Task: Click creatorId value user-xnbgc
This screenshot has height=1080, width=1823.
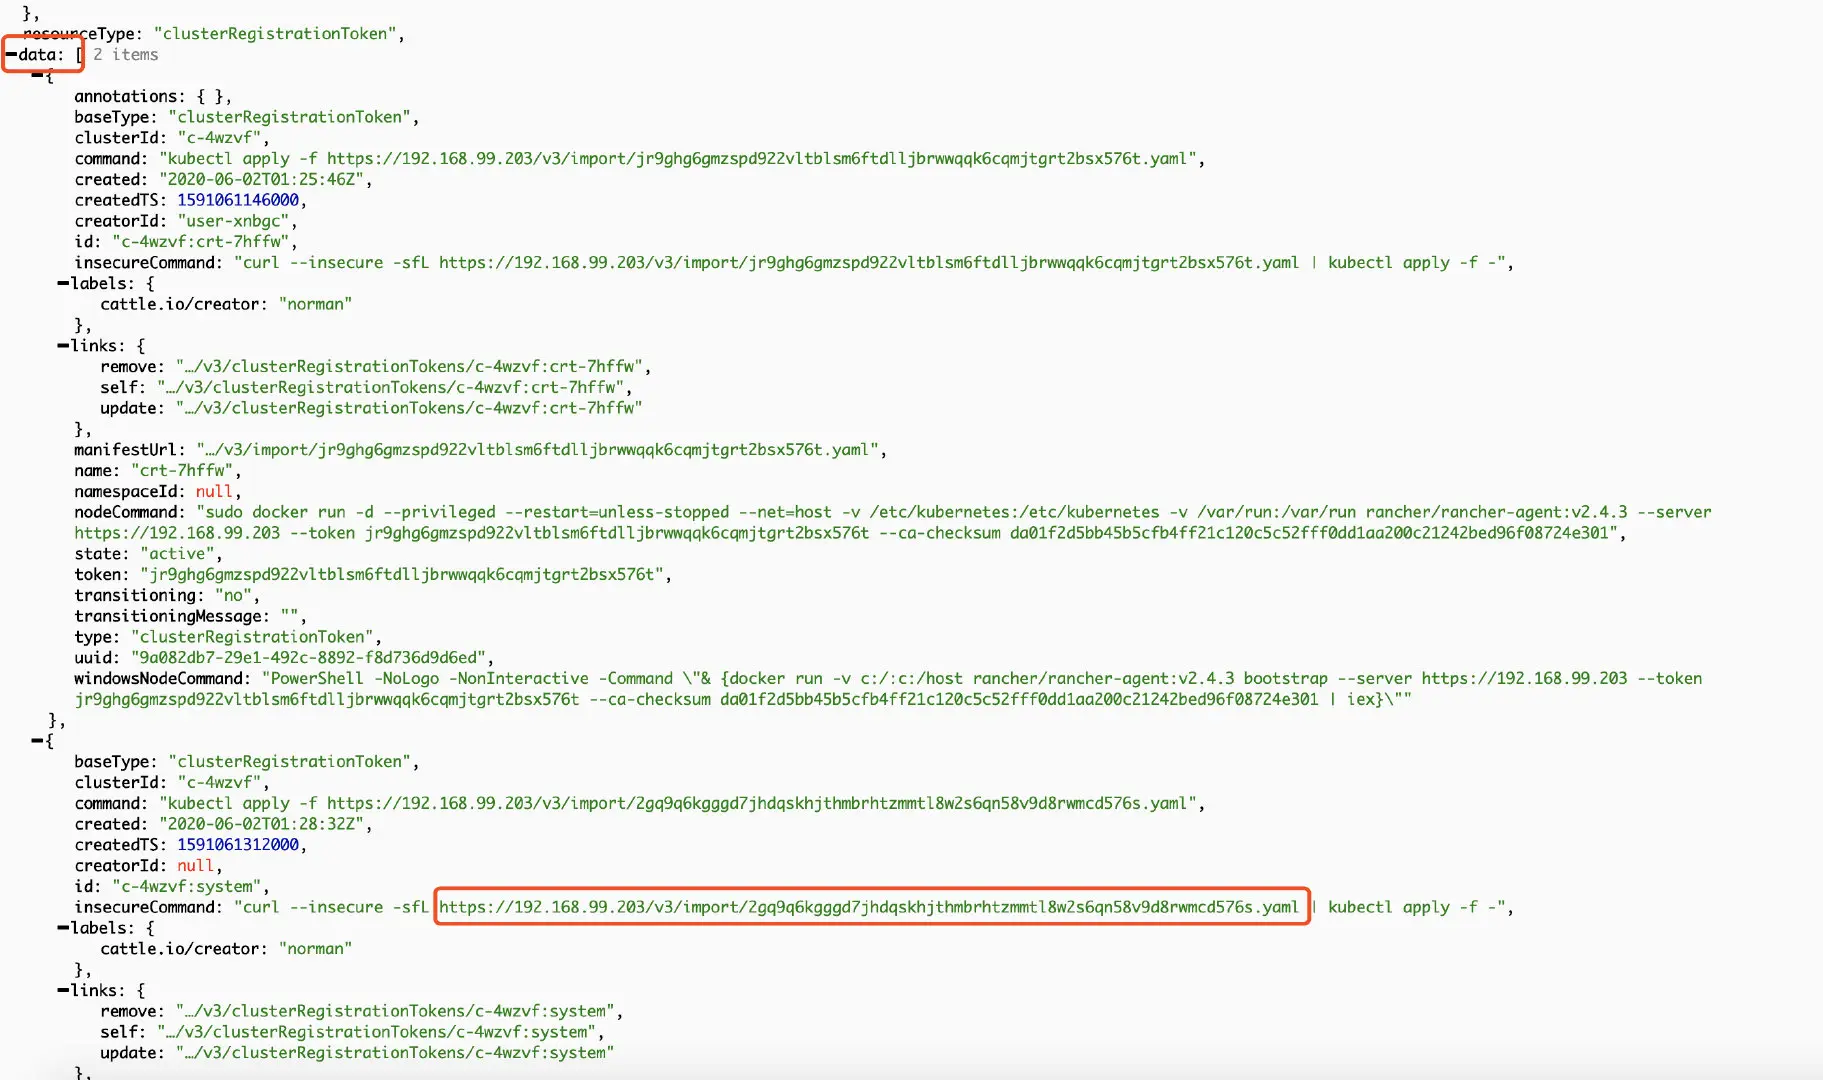Action: click(x=234, y=222)
